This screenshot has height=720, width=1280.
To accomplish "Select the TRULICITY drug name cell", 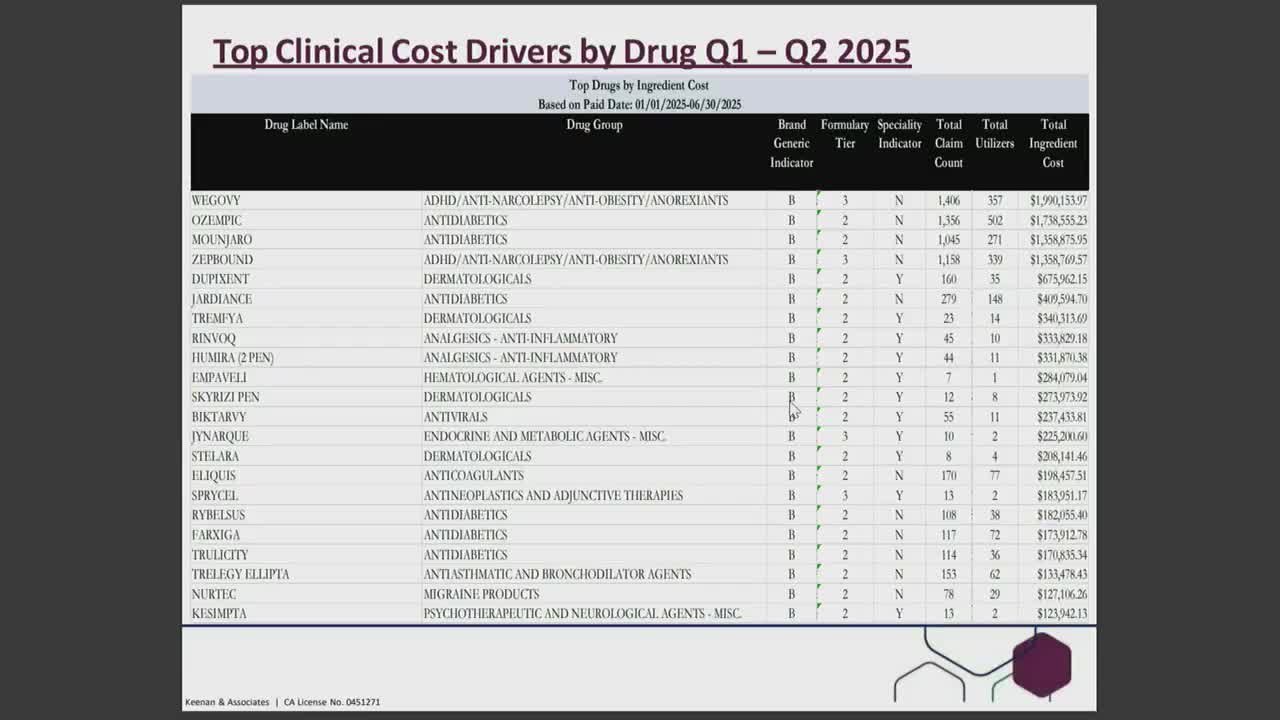I will [220, 555].
